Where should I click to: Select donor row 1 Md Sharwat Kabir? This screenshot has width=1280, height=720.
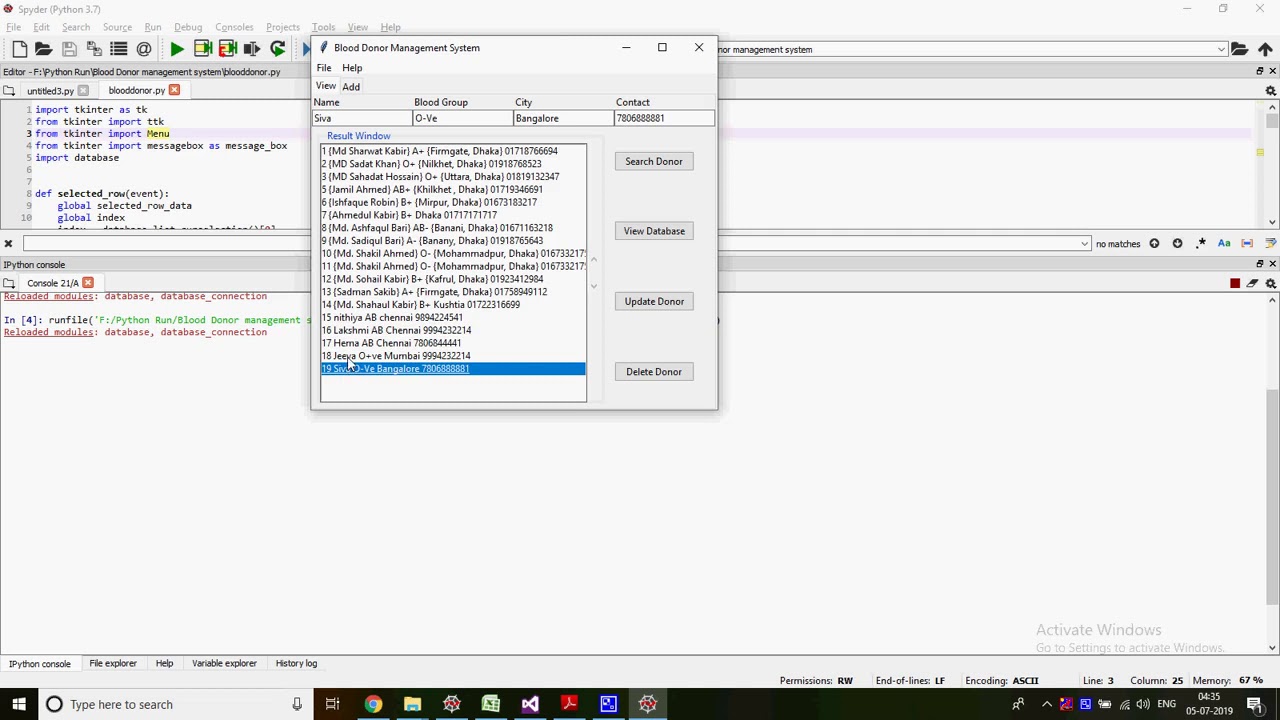[453, 151]
